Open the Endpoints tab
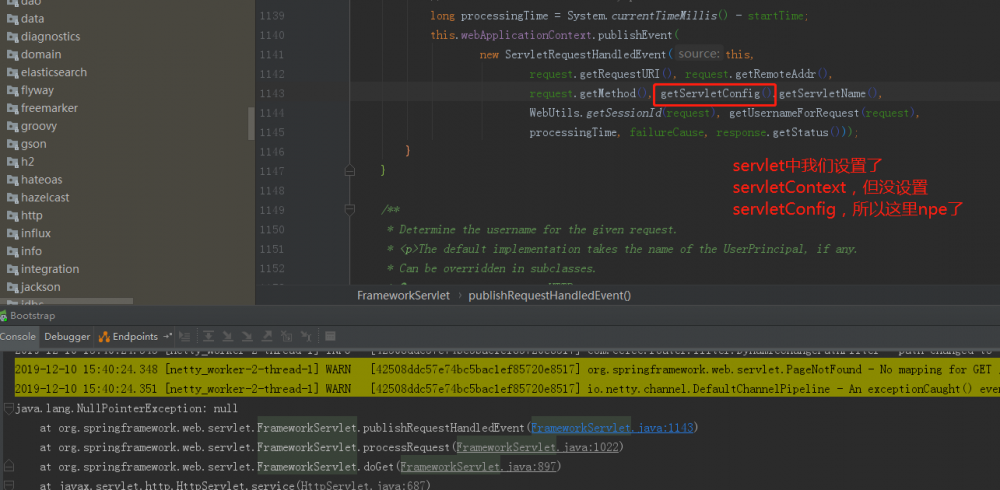 [128, 336]
